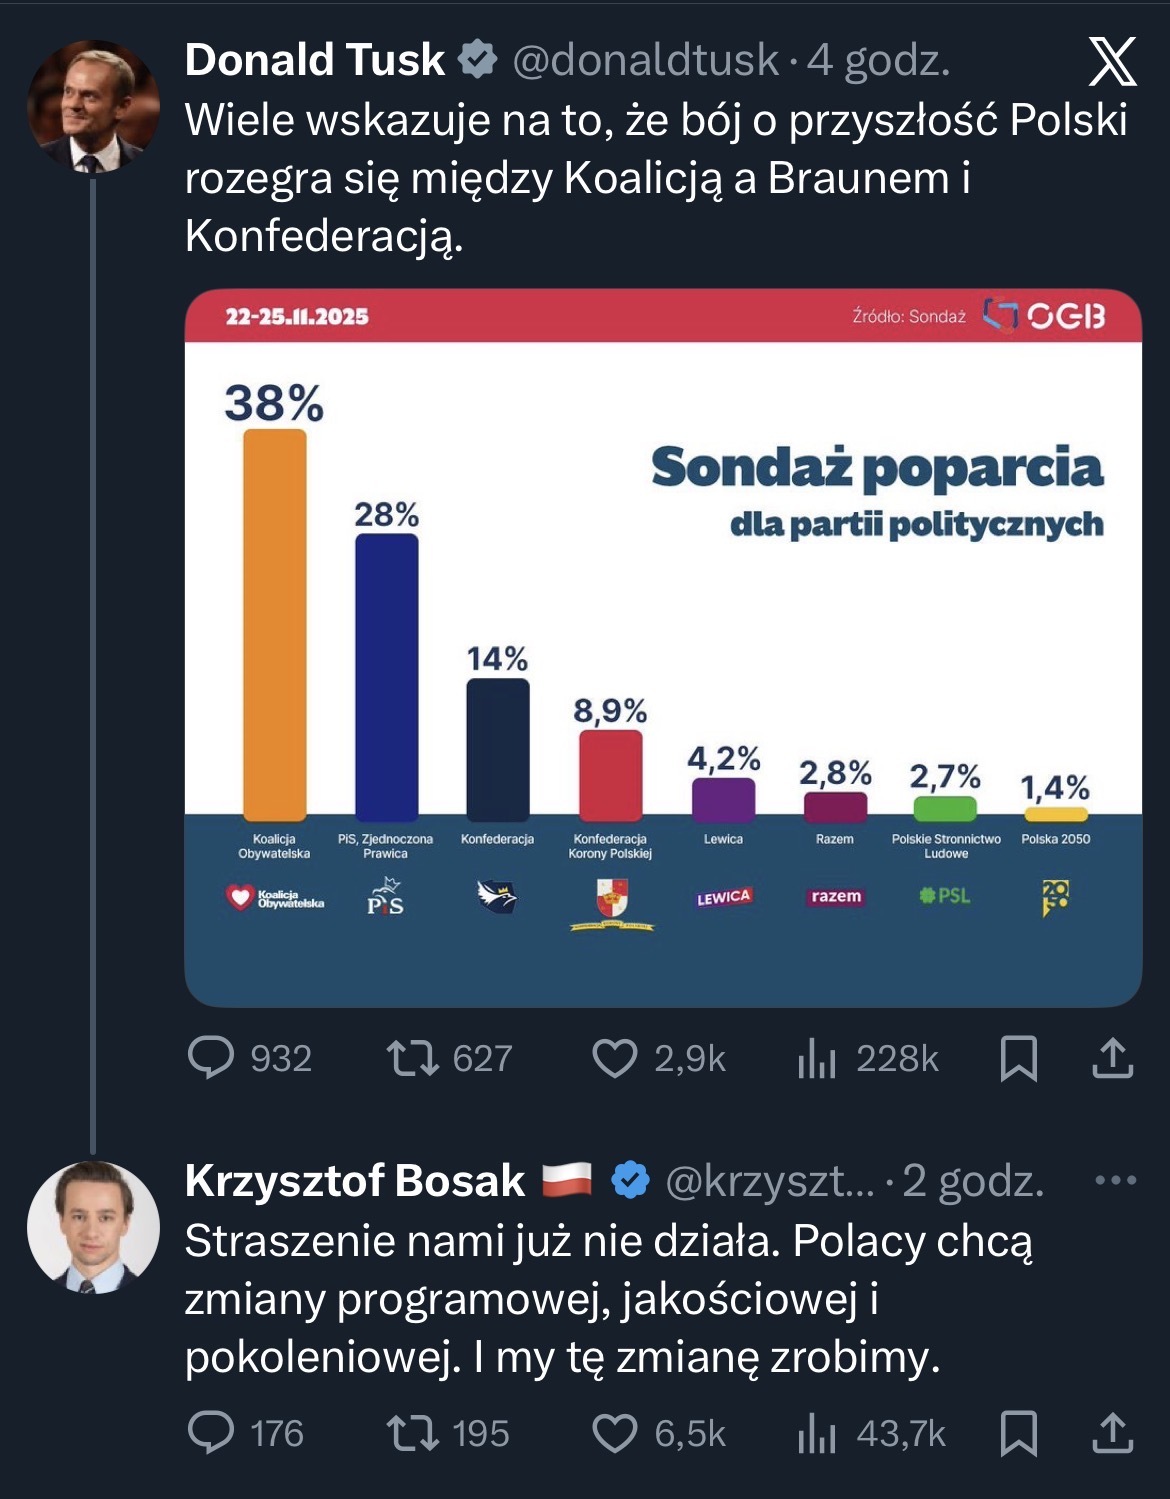
Task: Repost Krzysztof Bosak's reply
Action: pyautogui.click(x=413, y=1433)
